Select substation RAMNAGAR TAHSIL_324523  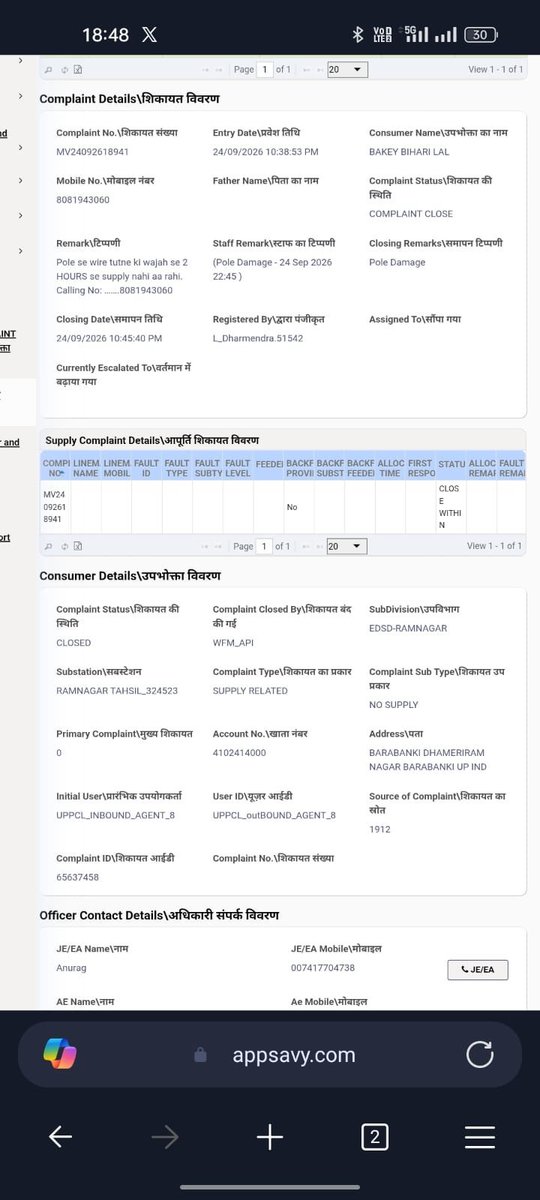pyautogui.click(x=118, y=691)
